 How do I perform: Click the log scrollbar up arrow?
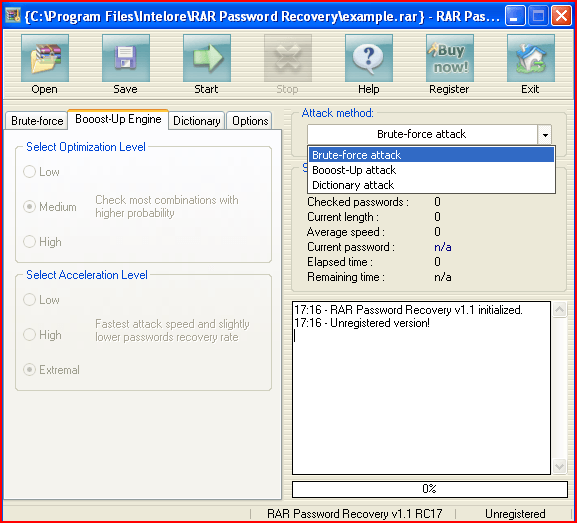tap(559, 310)
